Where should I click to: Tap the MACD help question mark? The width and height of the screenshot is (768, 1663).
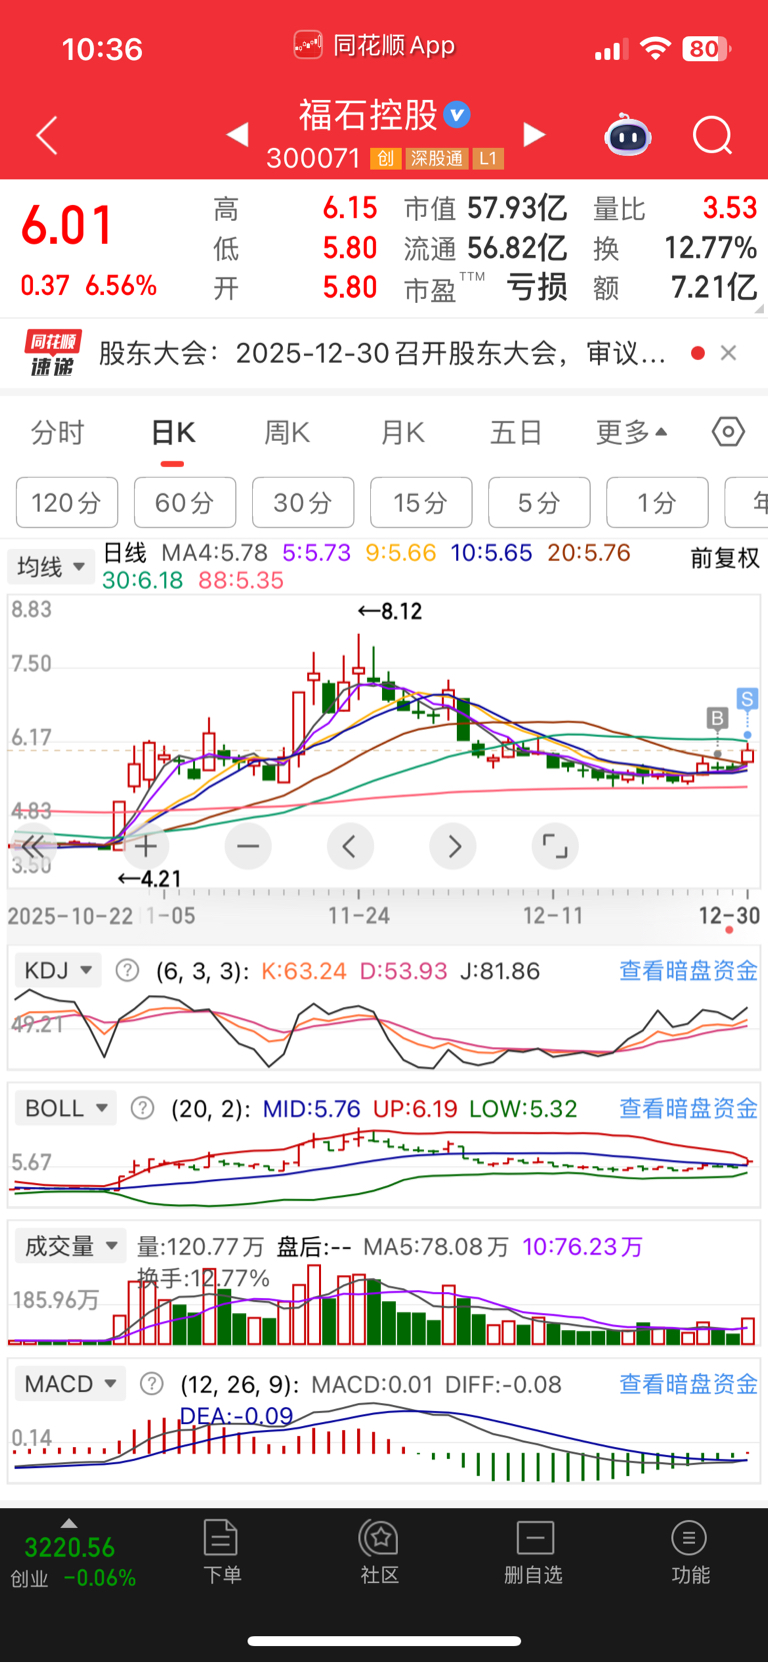click(x=151, y=1384)
